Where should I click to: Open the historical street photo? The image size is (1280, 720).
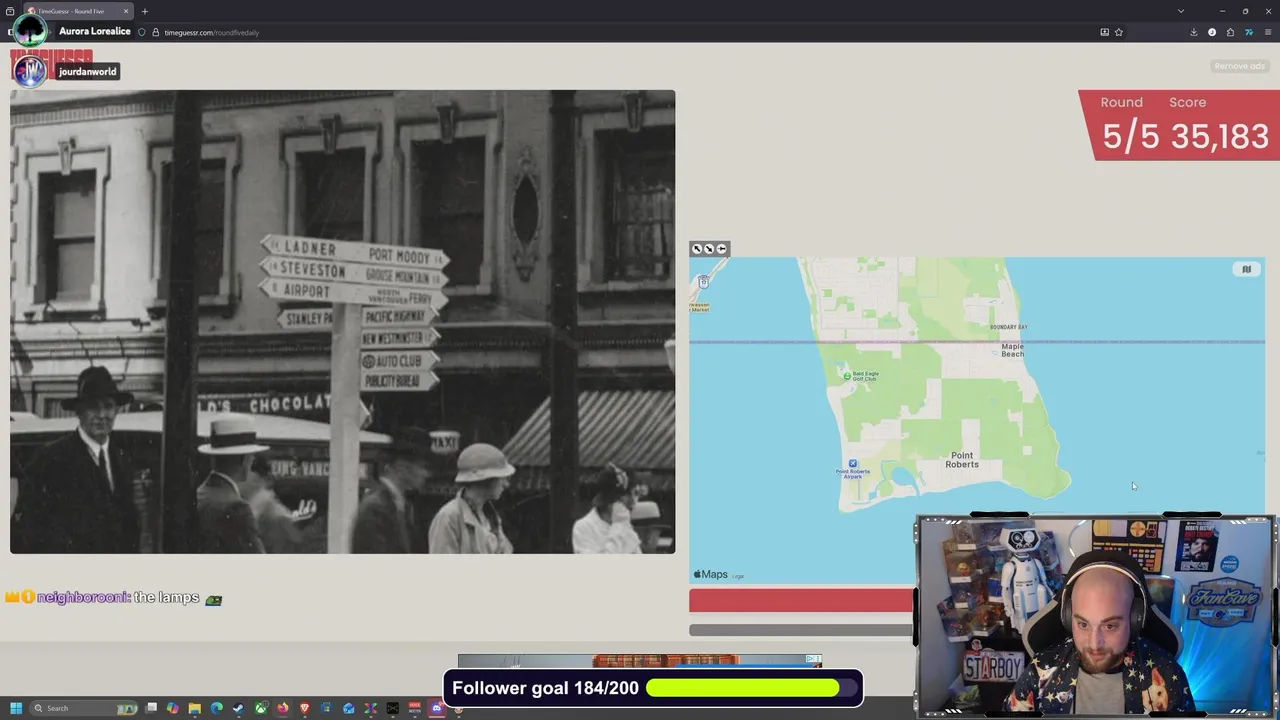[x=343, y=322]
